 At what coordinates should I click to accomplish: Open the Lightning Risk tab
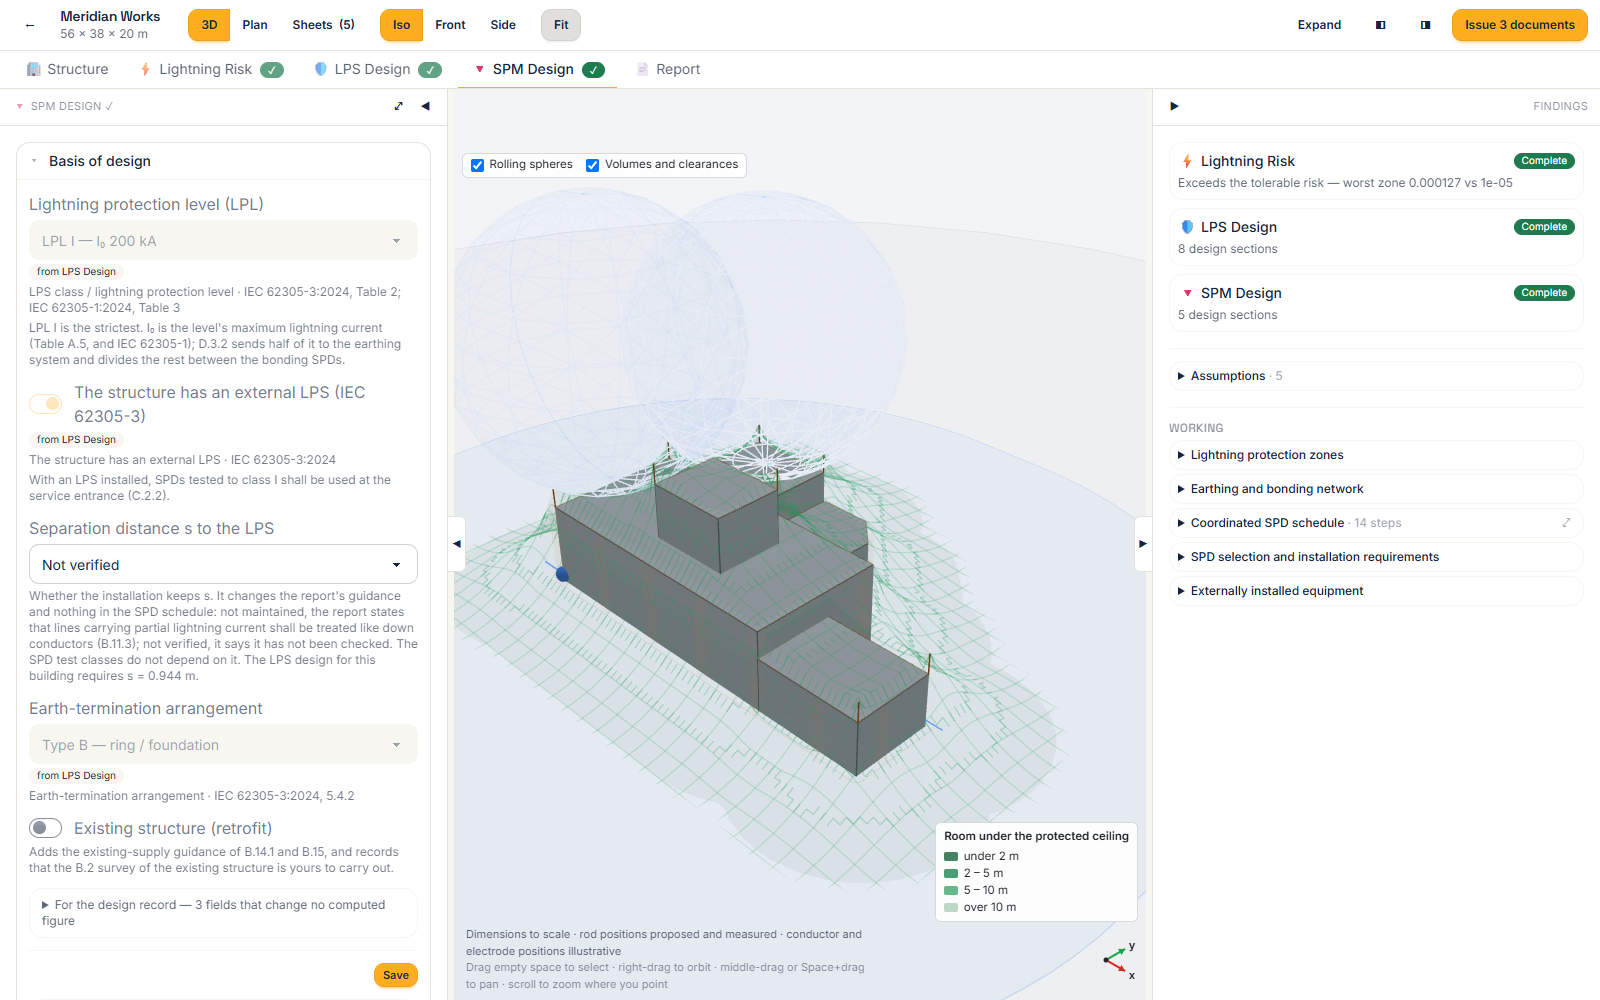pos(211,69)
